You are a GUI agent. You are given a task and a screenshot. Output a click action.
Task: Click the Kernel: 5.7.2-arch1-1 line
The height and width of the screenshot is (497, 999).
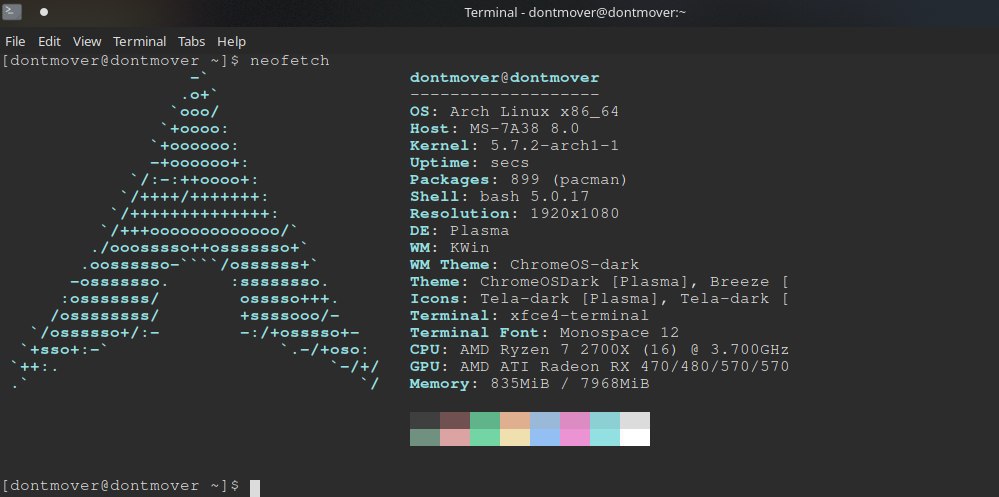coord(514,146)
